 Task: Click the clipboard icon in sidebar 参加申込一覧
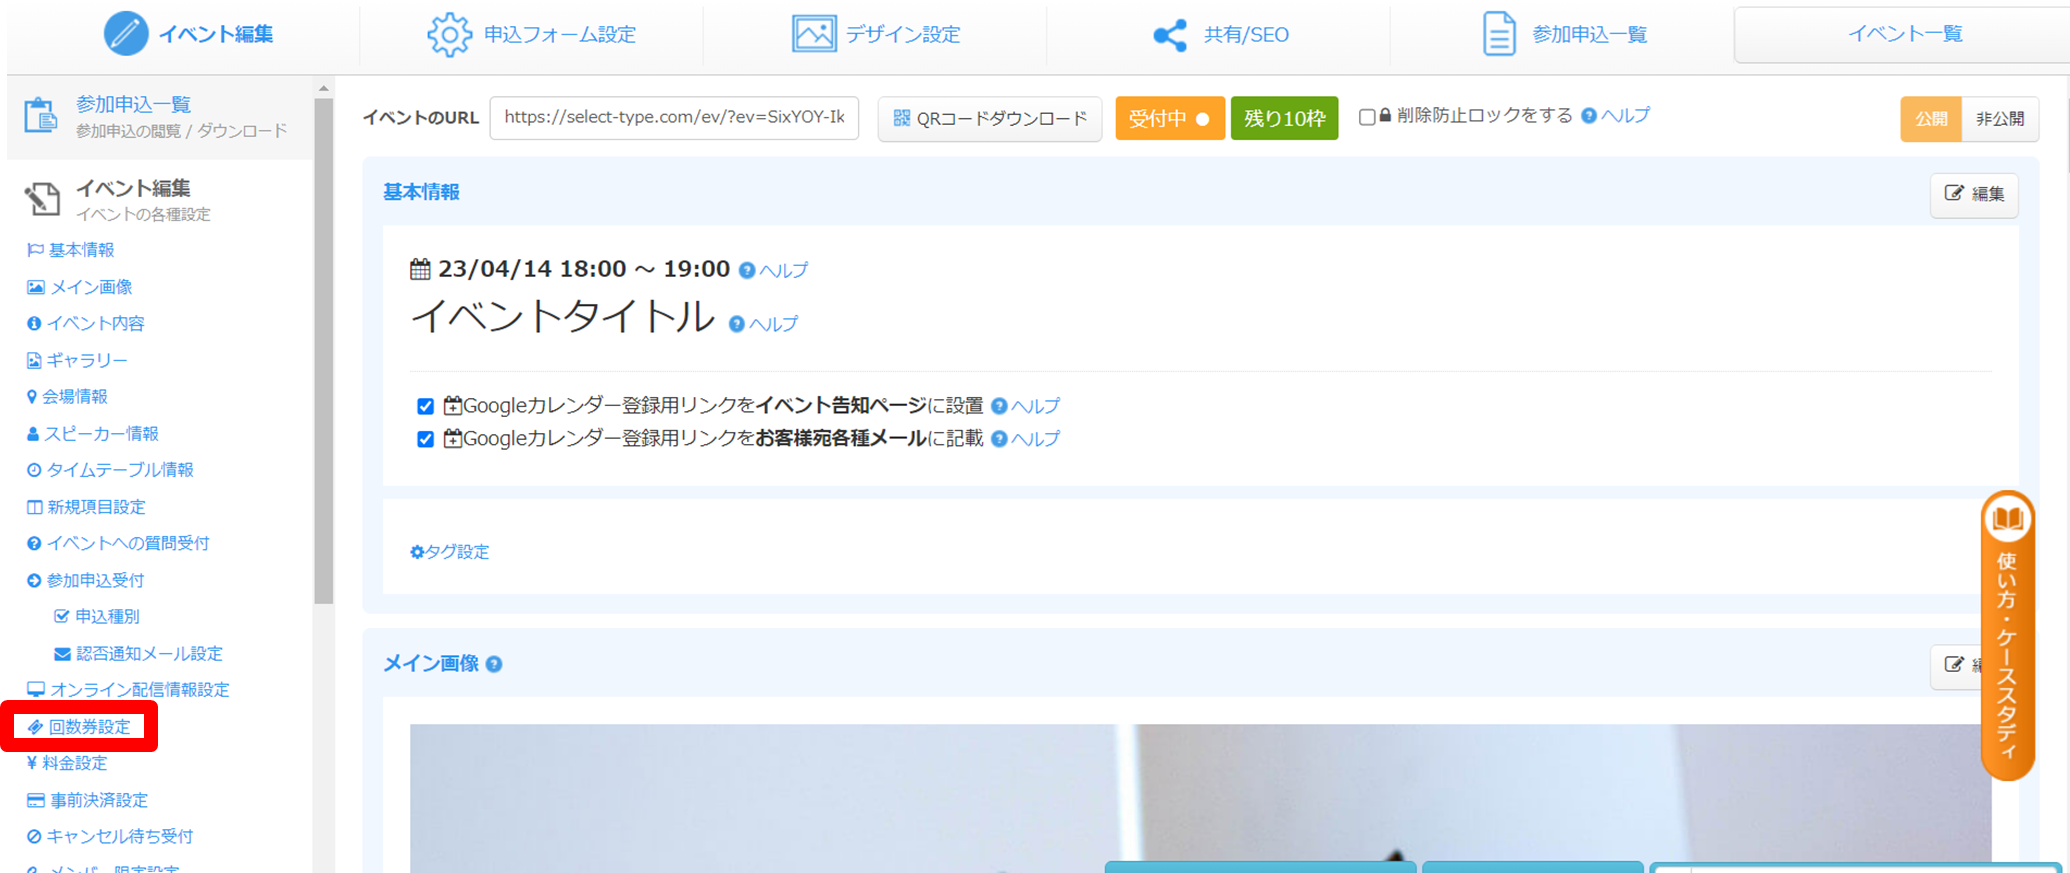(41, 116)
